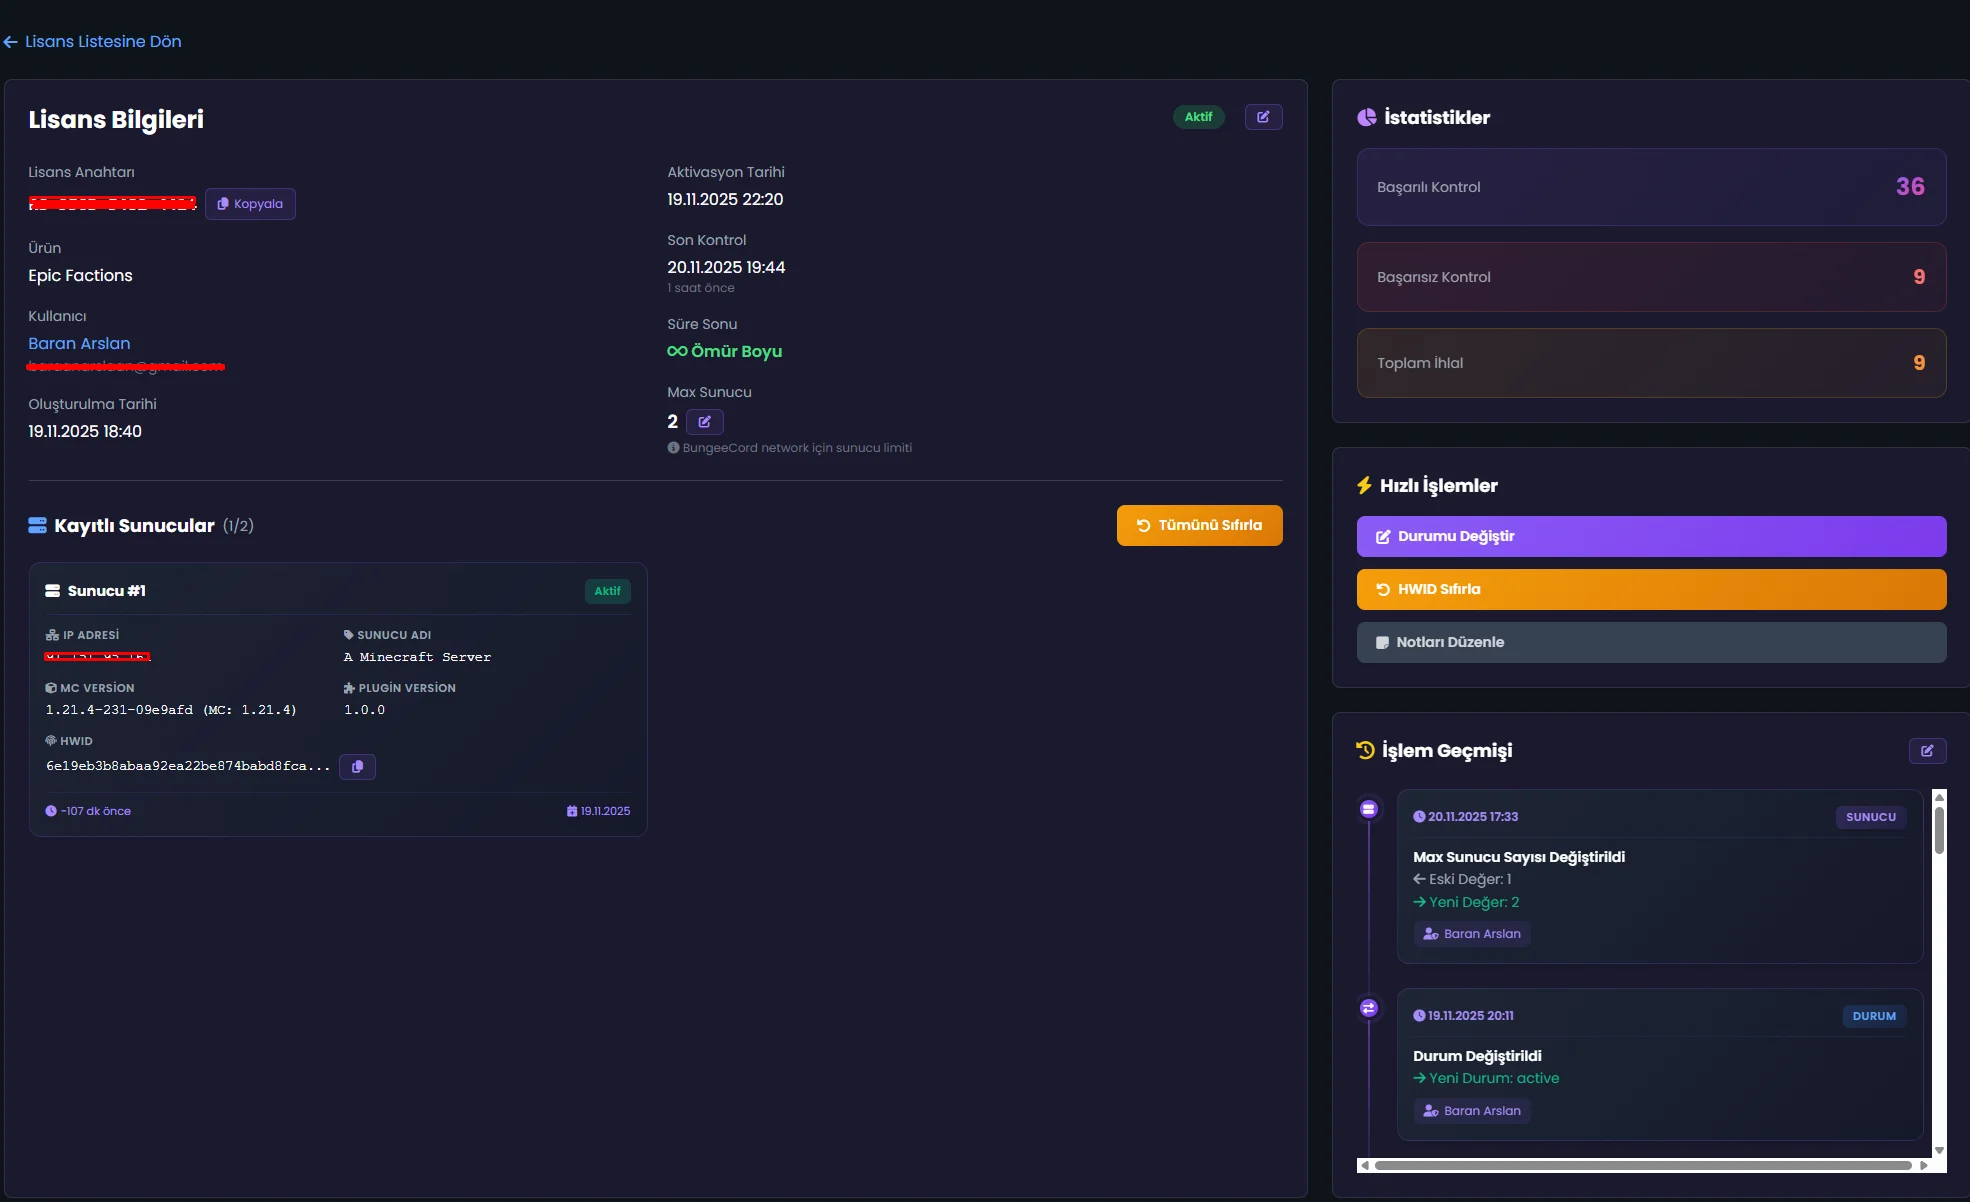Viewport: 1970px width, 1202px height.
Task: Click HWID Sıfırla button
Action: [1651, 589]
